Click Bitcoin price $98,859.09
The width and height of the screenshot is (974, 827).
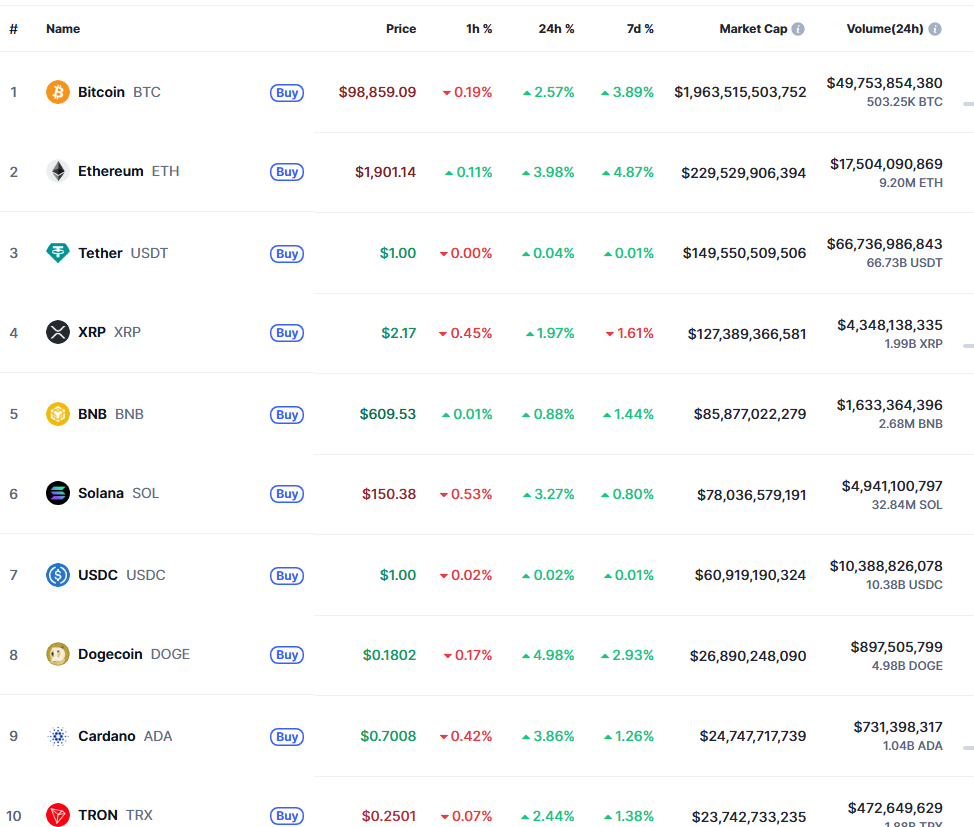click(x=377, y=92)
